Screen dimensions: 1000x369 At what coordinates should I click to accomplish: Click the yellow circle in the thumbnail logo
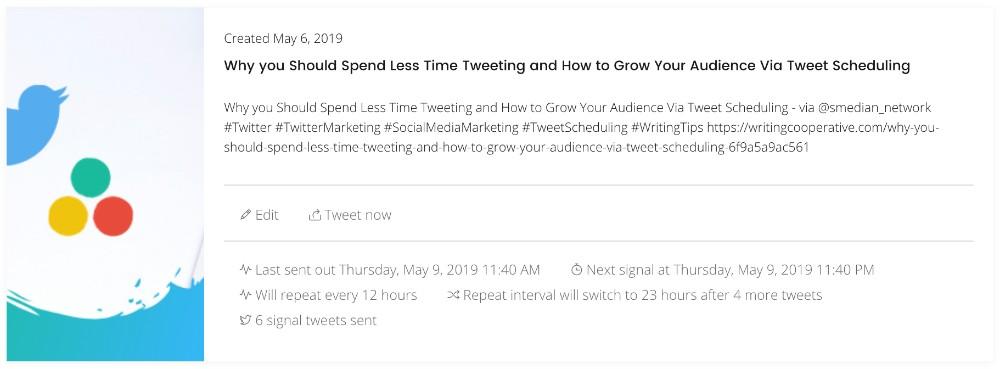coord(68,216)
